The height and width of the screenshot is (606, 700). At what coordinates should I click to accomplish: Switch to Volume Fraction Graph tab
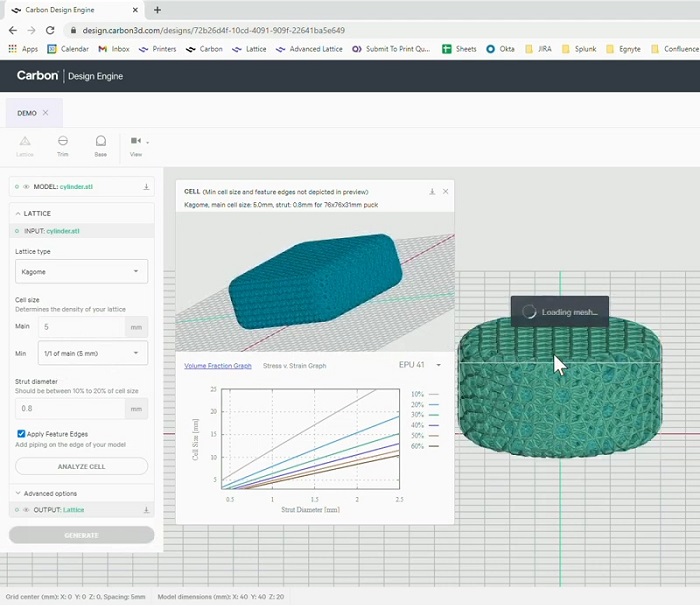[x=218, y=366]
